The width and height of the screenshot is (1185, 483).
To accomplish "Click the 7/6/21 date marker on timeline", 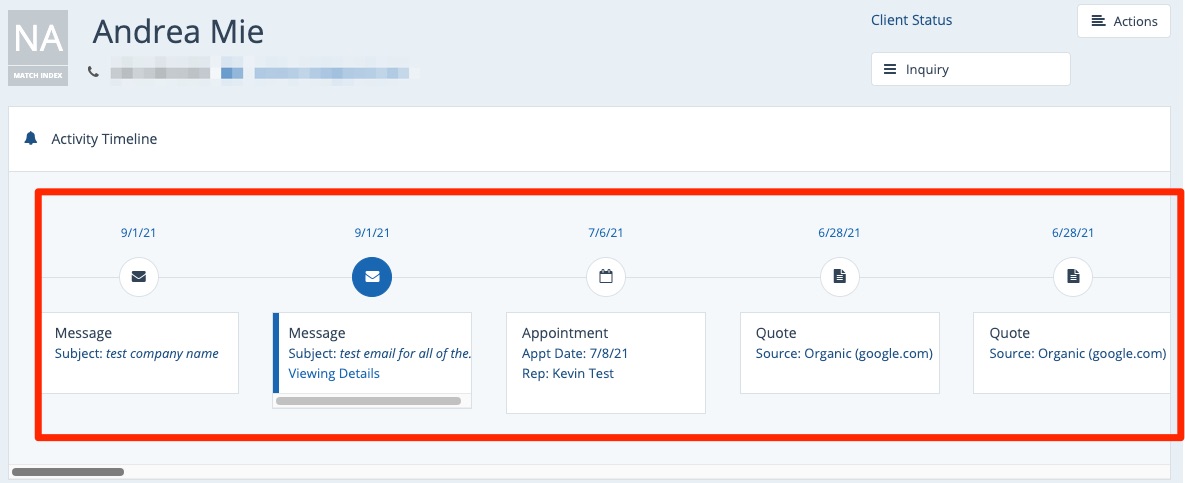I will (x=605, y=233).
